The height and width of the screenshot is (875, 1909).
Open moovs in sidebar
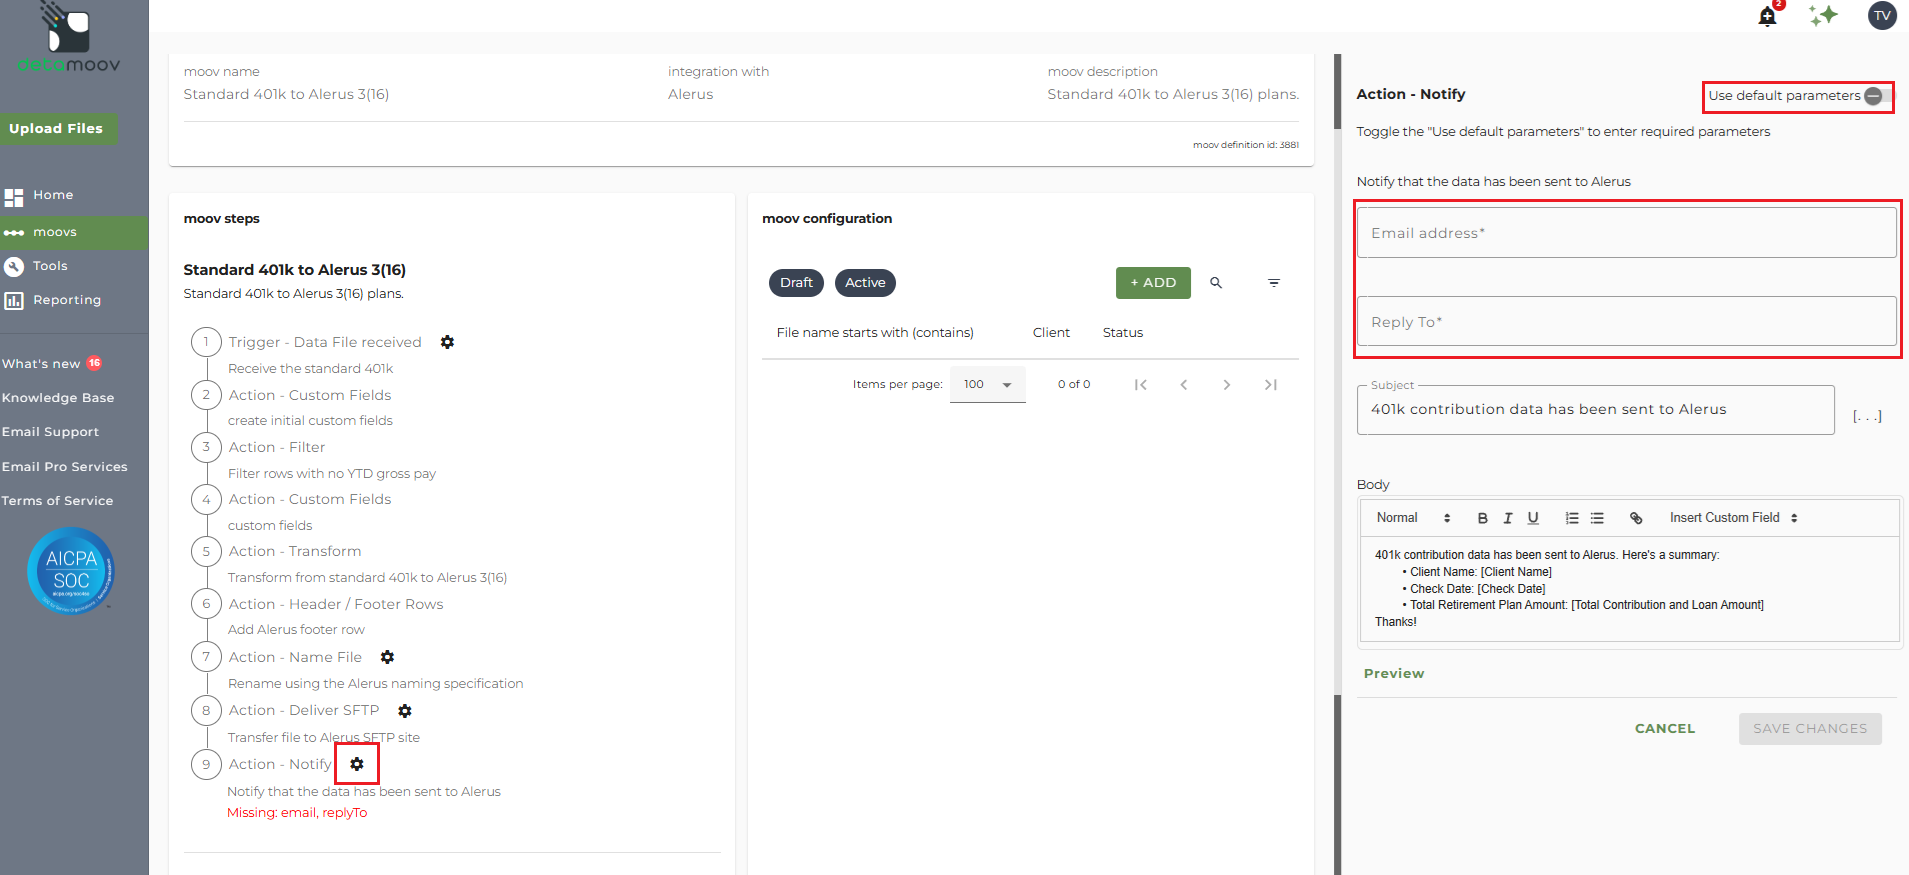coord(74,232)
